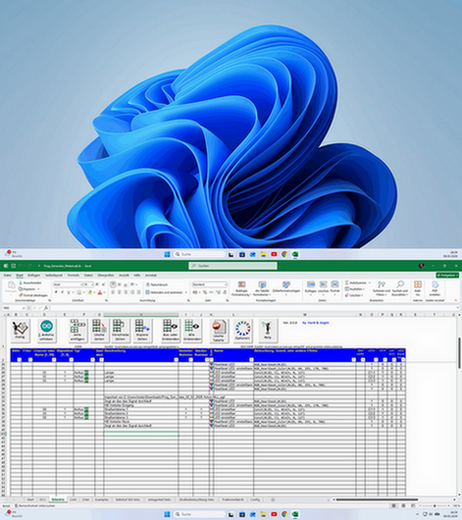Screen dimensions: 462x520
Task: Click the Arduino send icon button
Action: point(46,330)
